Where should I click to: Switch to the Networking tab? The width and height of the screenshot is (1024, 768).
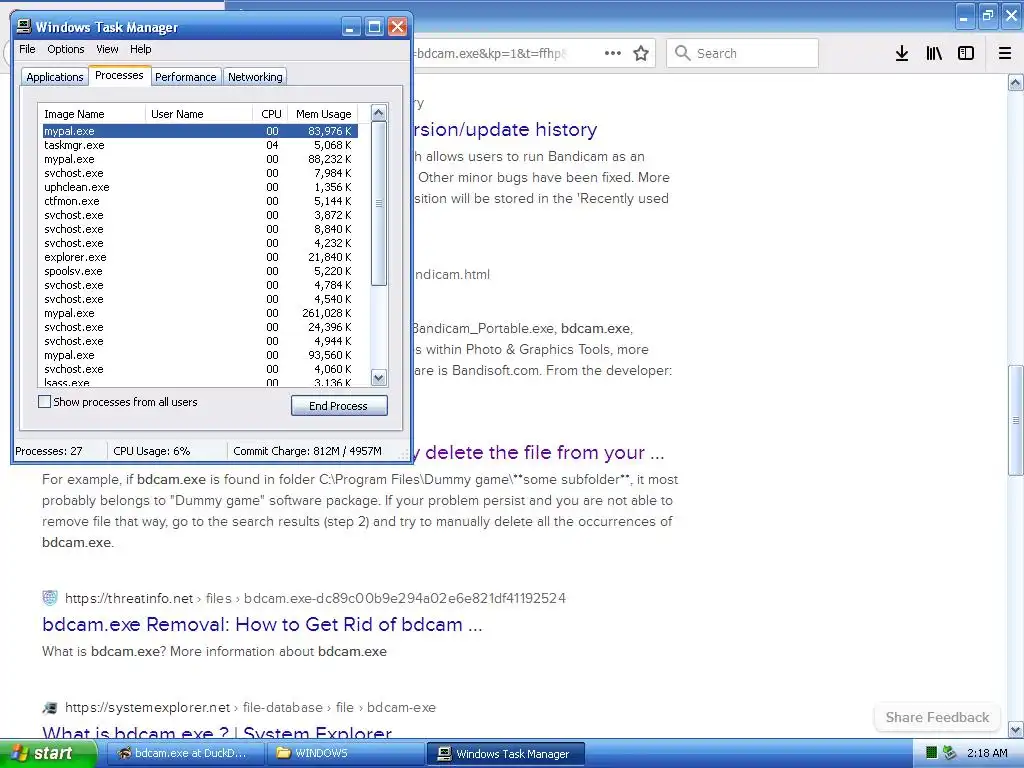[255, 77]
